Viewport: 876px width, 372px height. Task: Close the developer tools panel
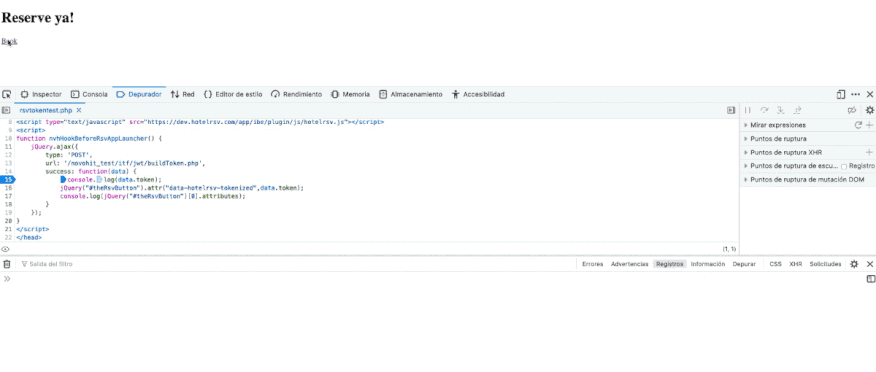(x=869, y=94)
